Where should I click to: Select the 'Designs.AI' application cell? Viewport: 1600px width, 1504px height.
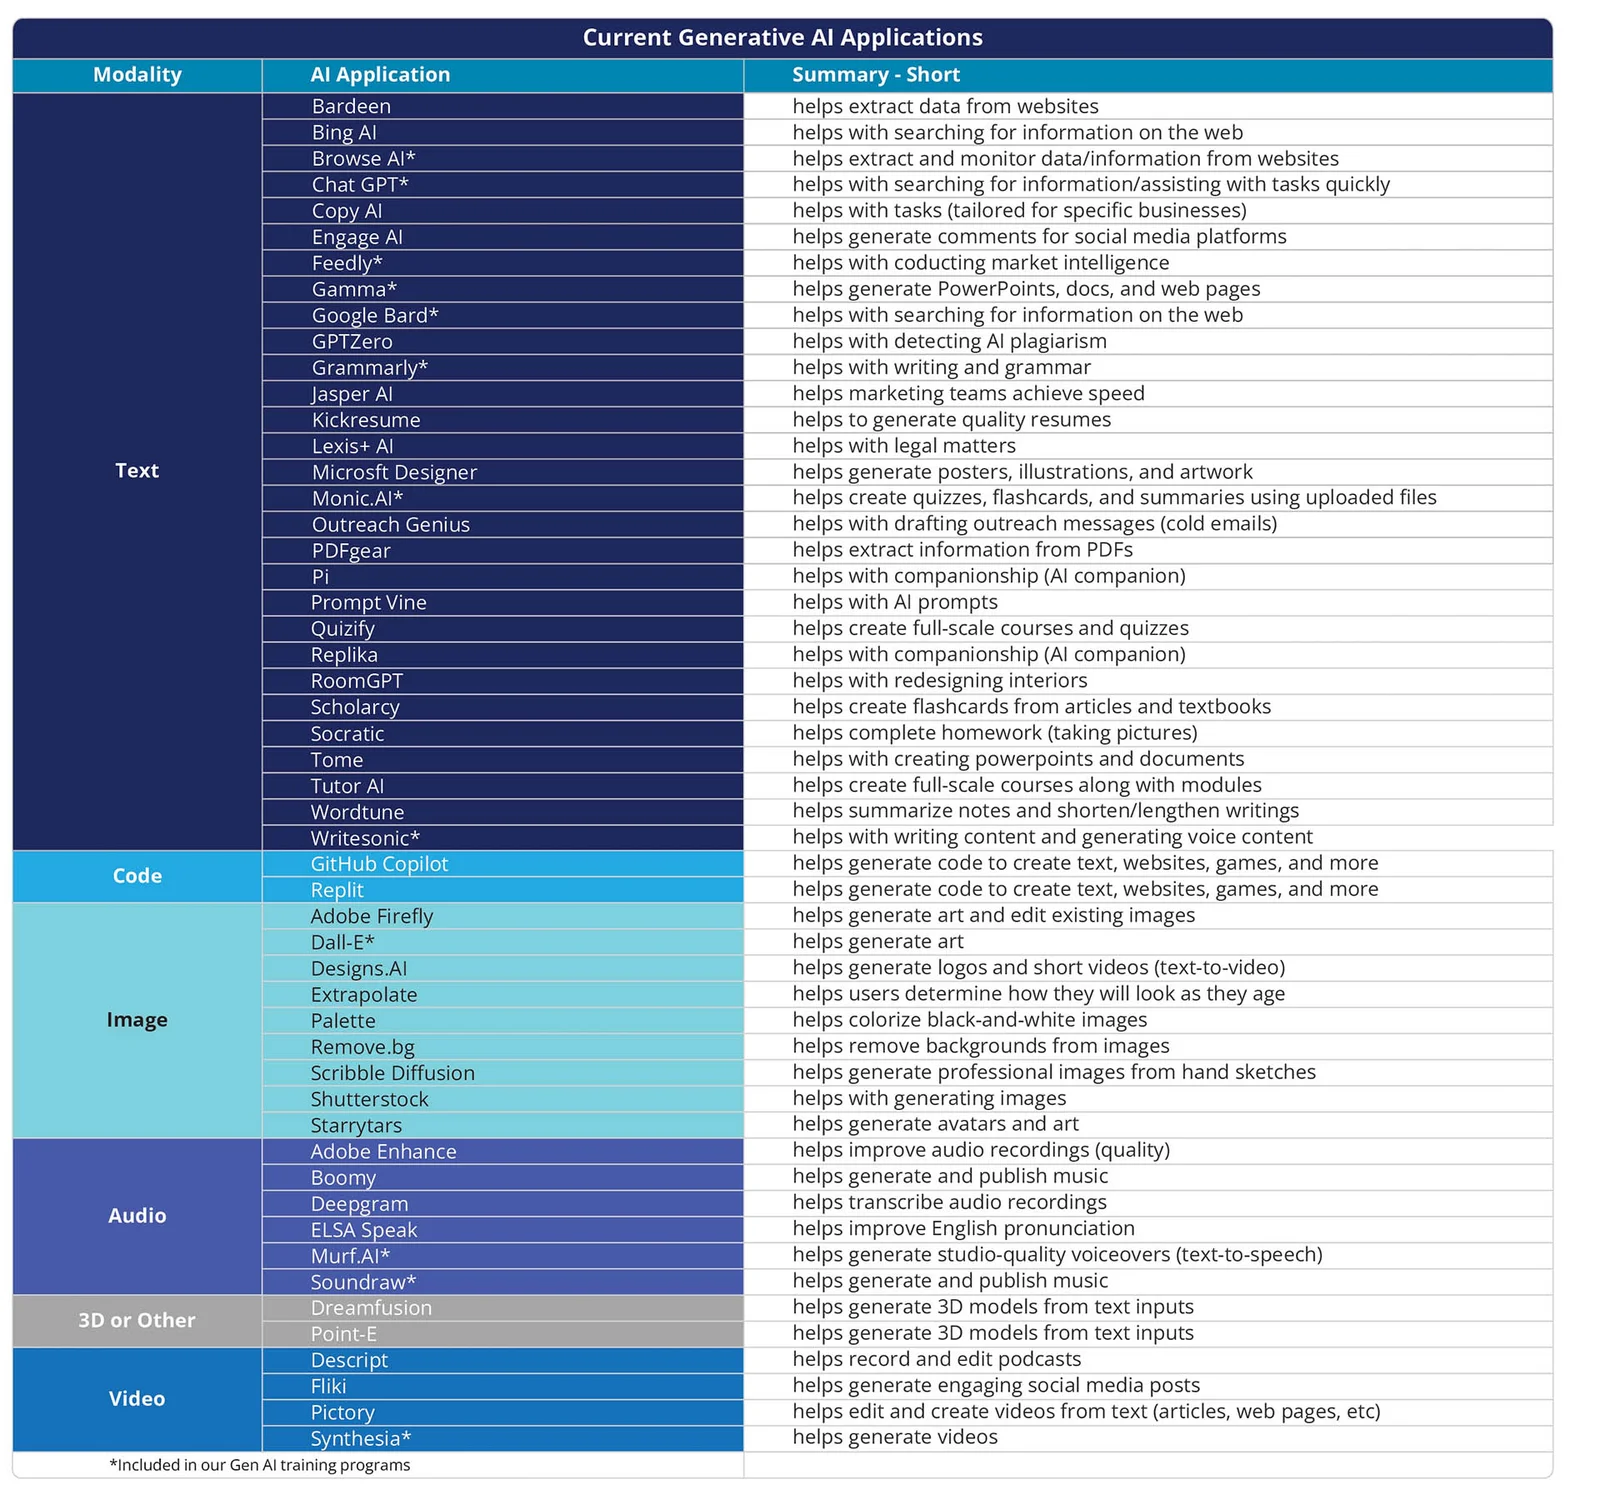tap(503, 968)
